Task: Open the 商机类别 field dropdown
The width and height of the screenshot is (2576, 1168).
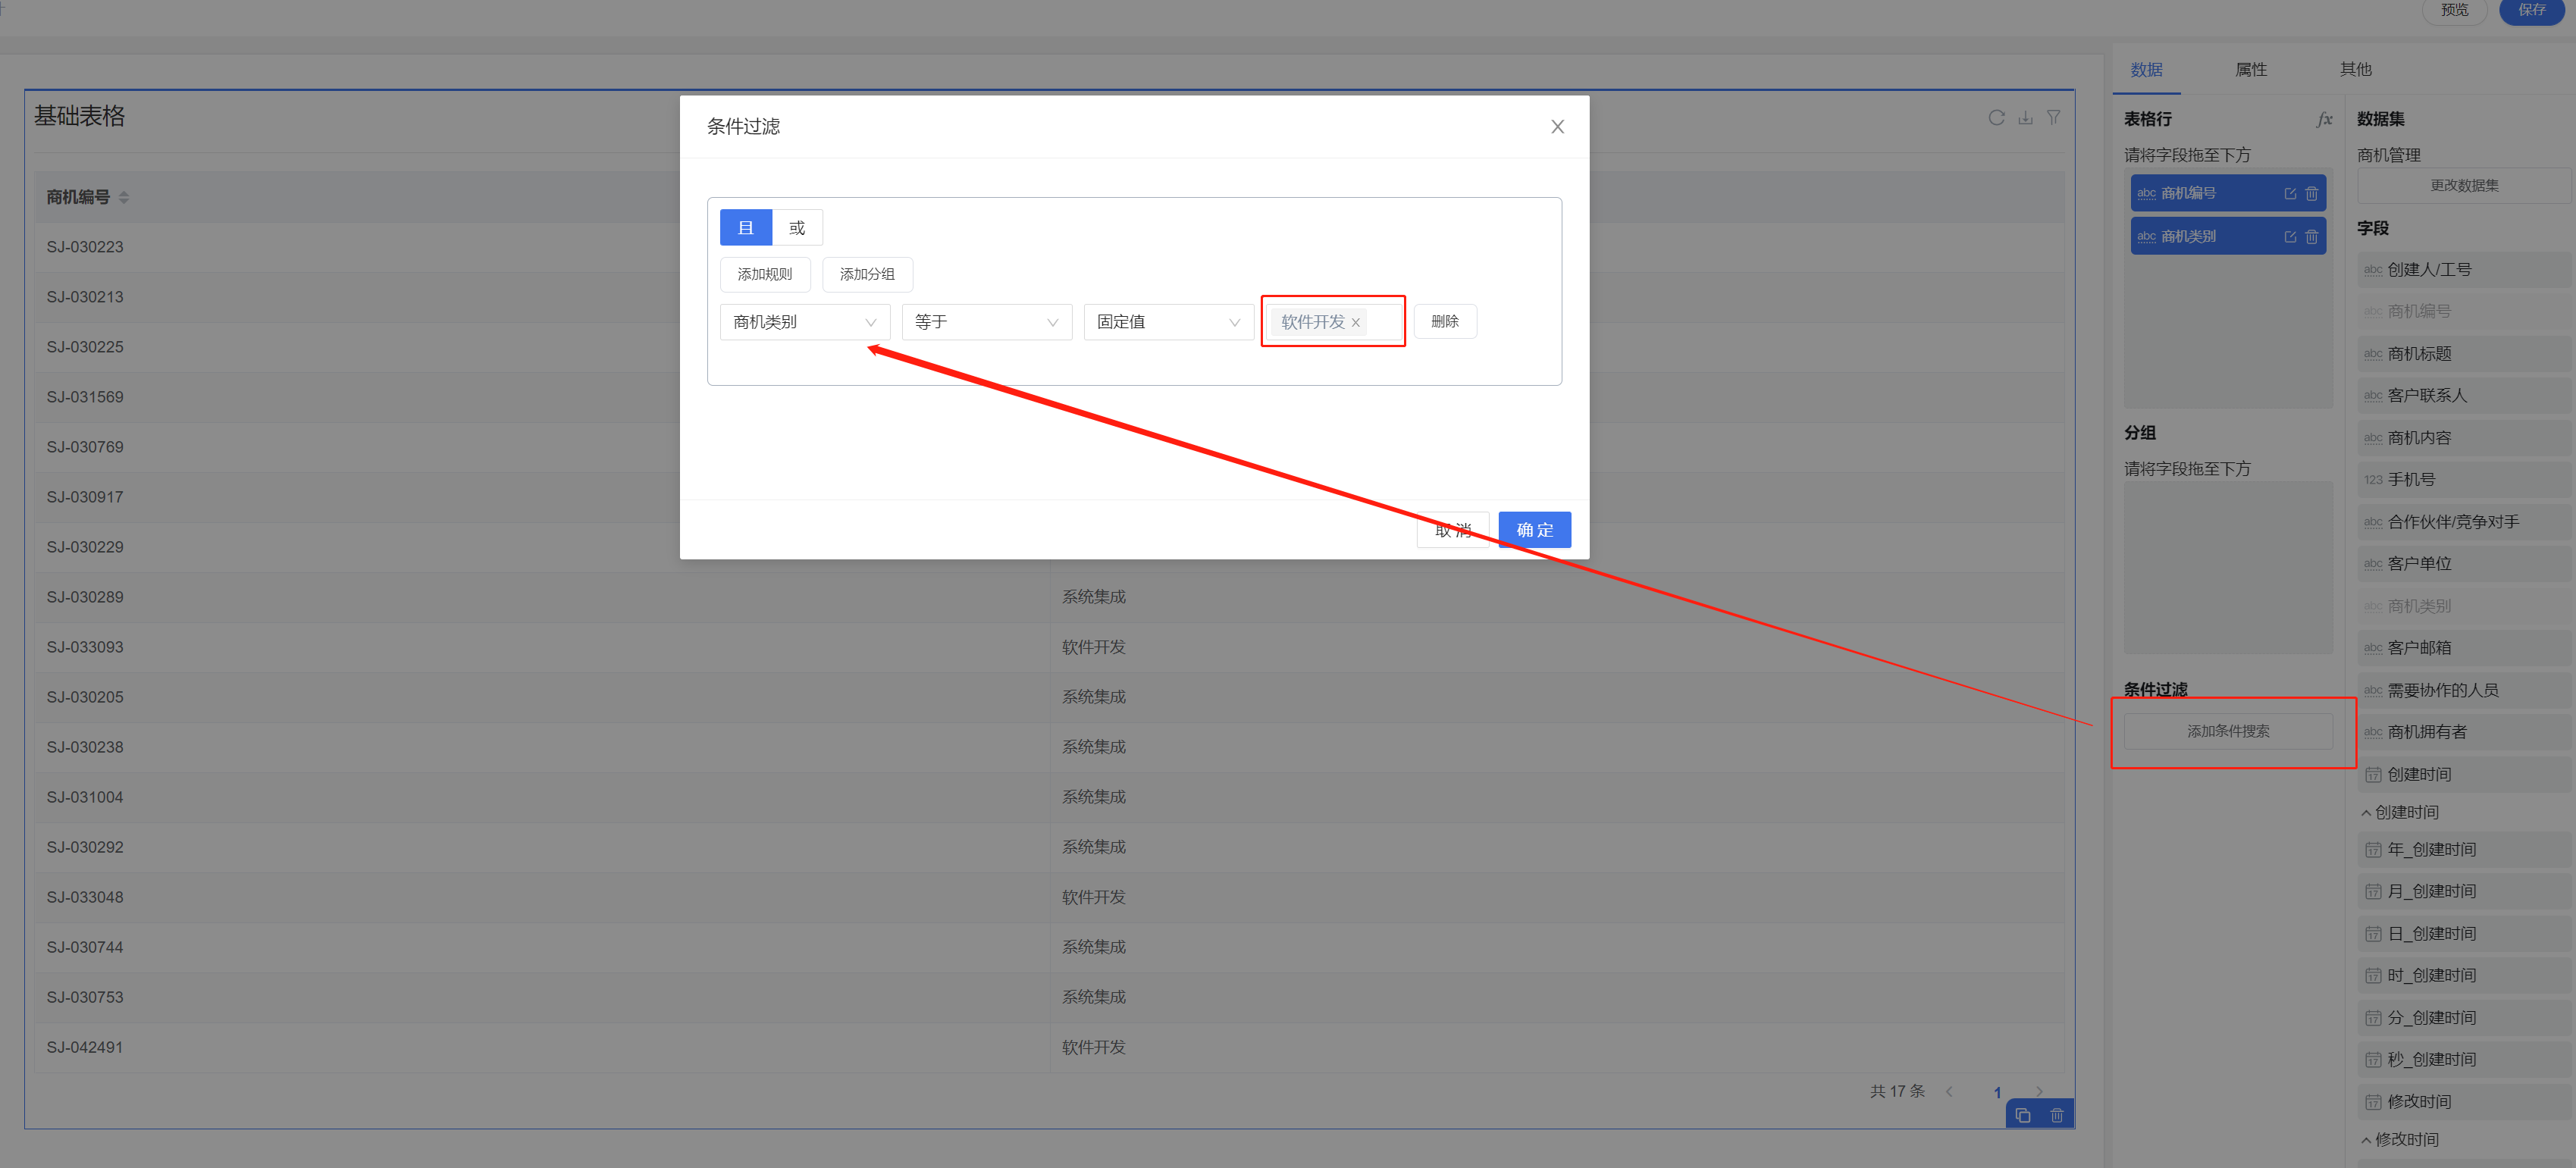Action: coord(804,322)
